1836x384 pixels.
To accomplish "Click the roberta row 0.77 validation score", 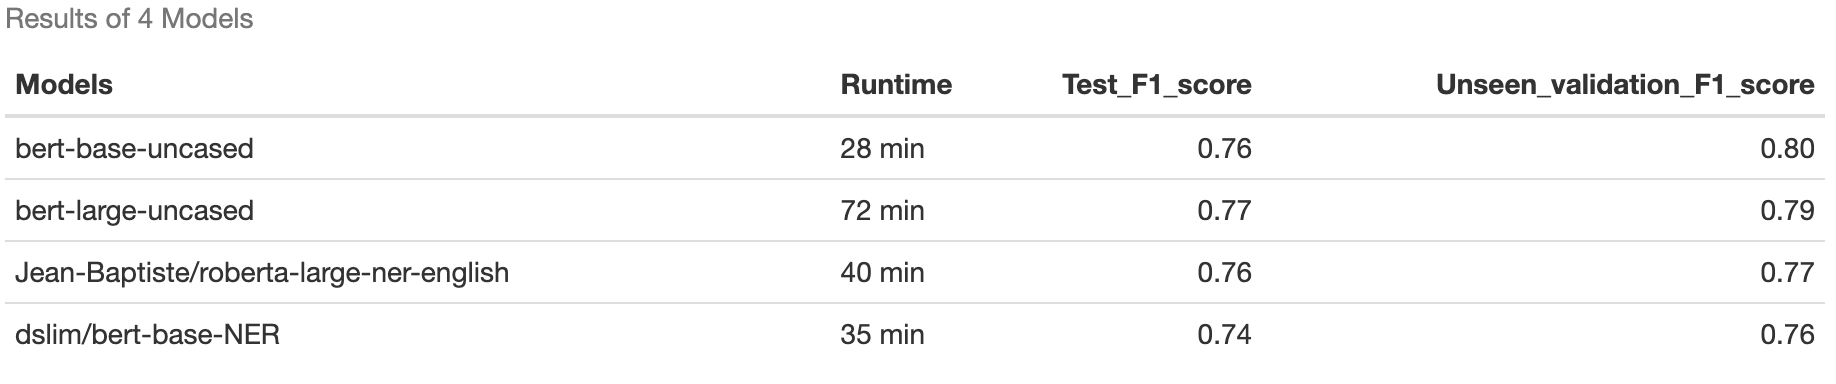I will click(1787, 273).
